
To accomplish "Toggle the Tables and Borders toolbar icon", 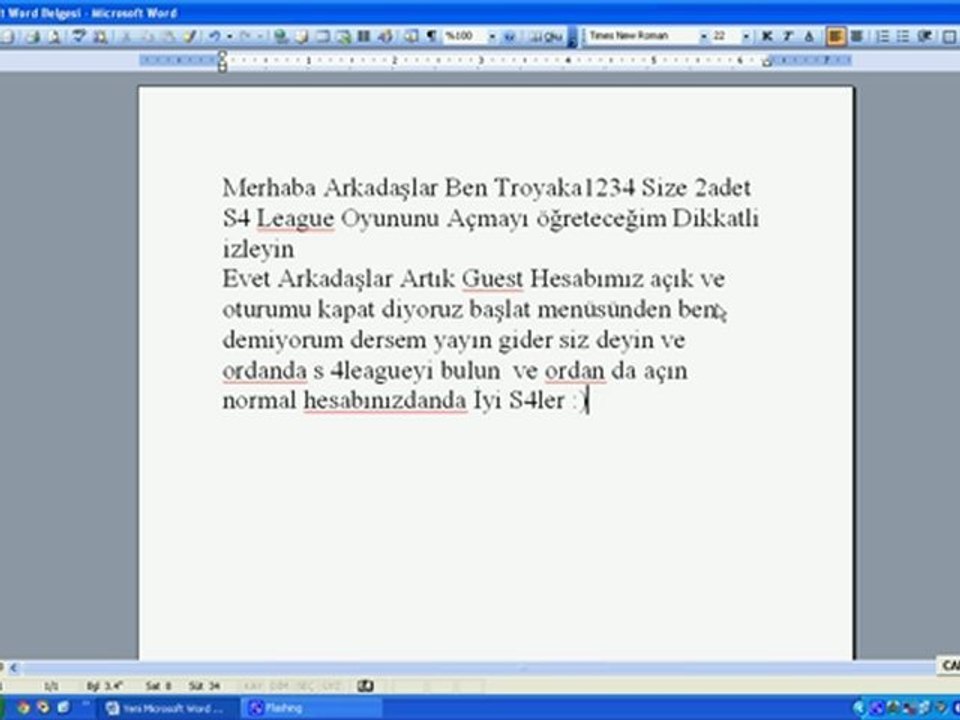I will [301, 37].
